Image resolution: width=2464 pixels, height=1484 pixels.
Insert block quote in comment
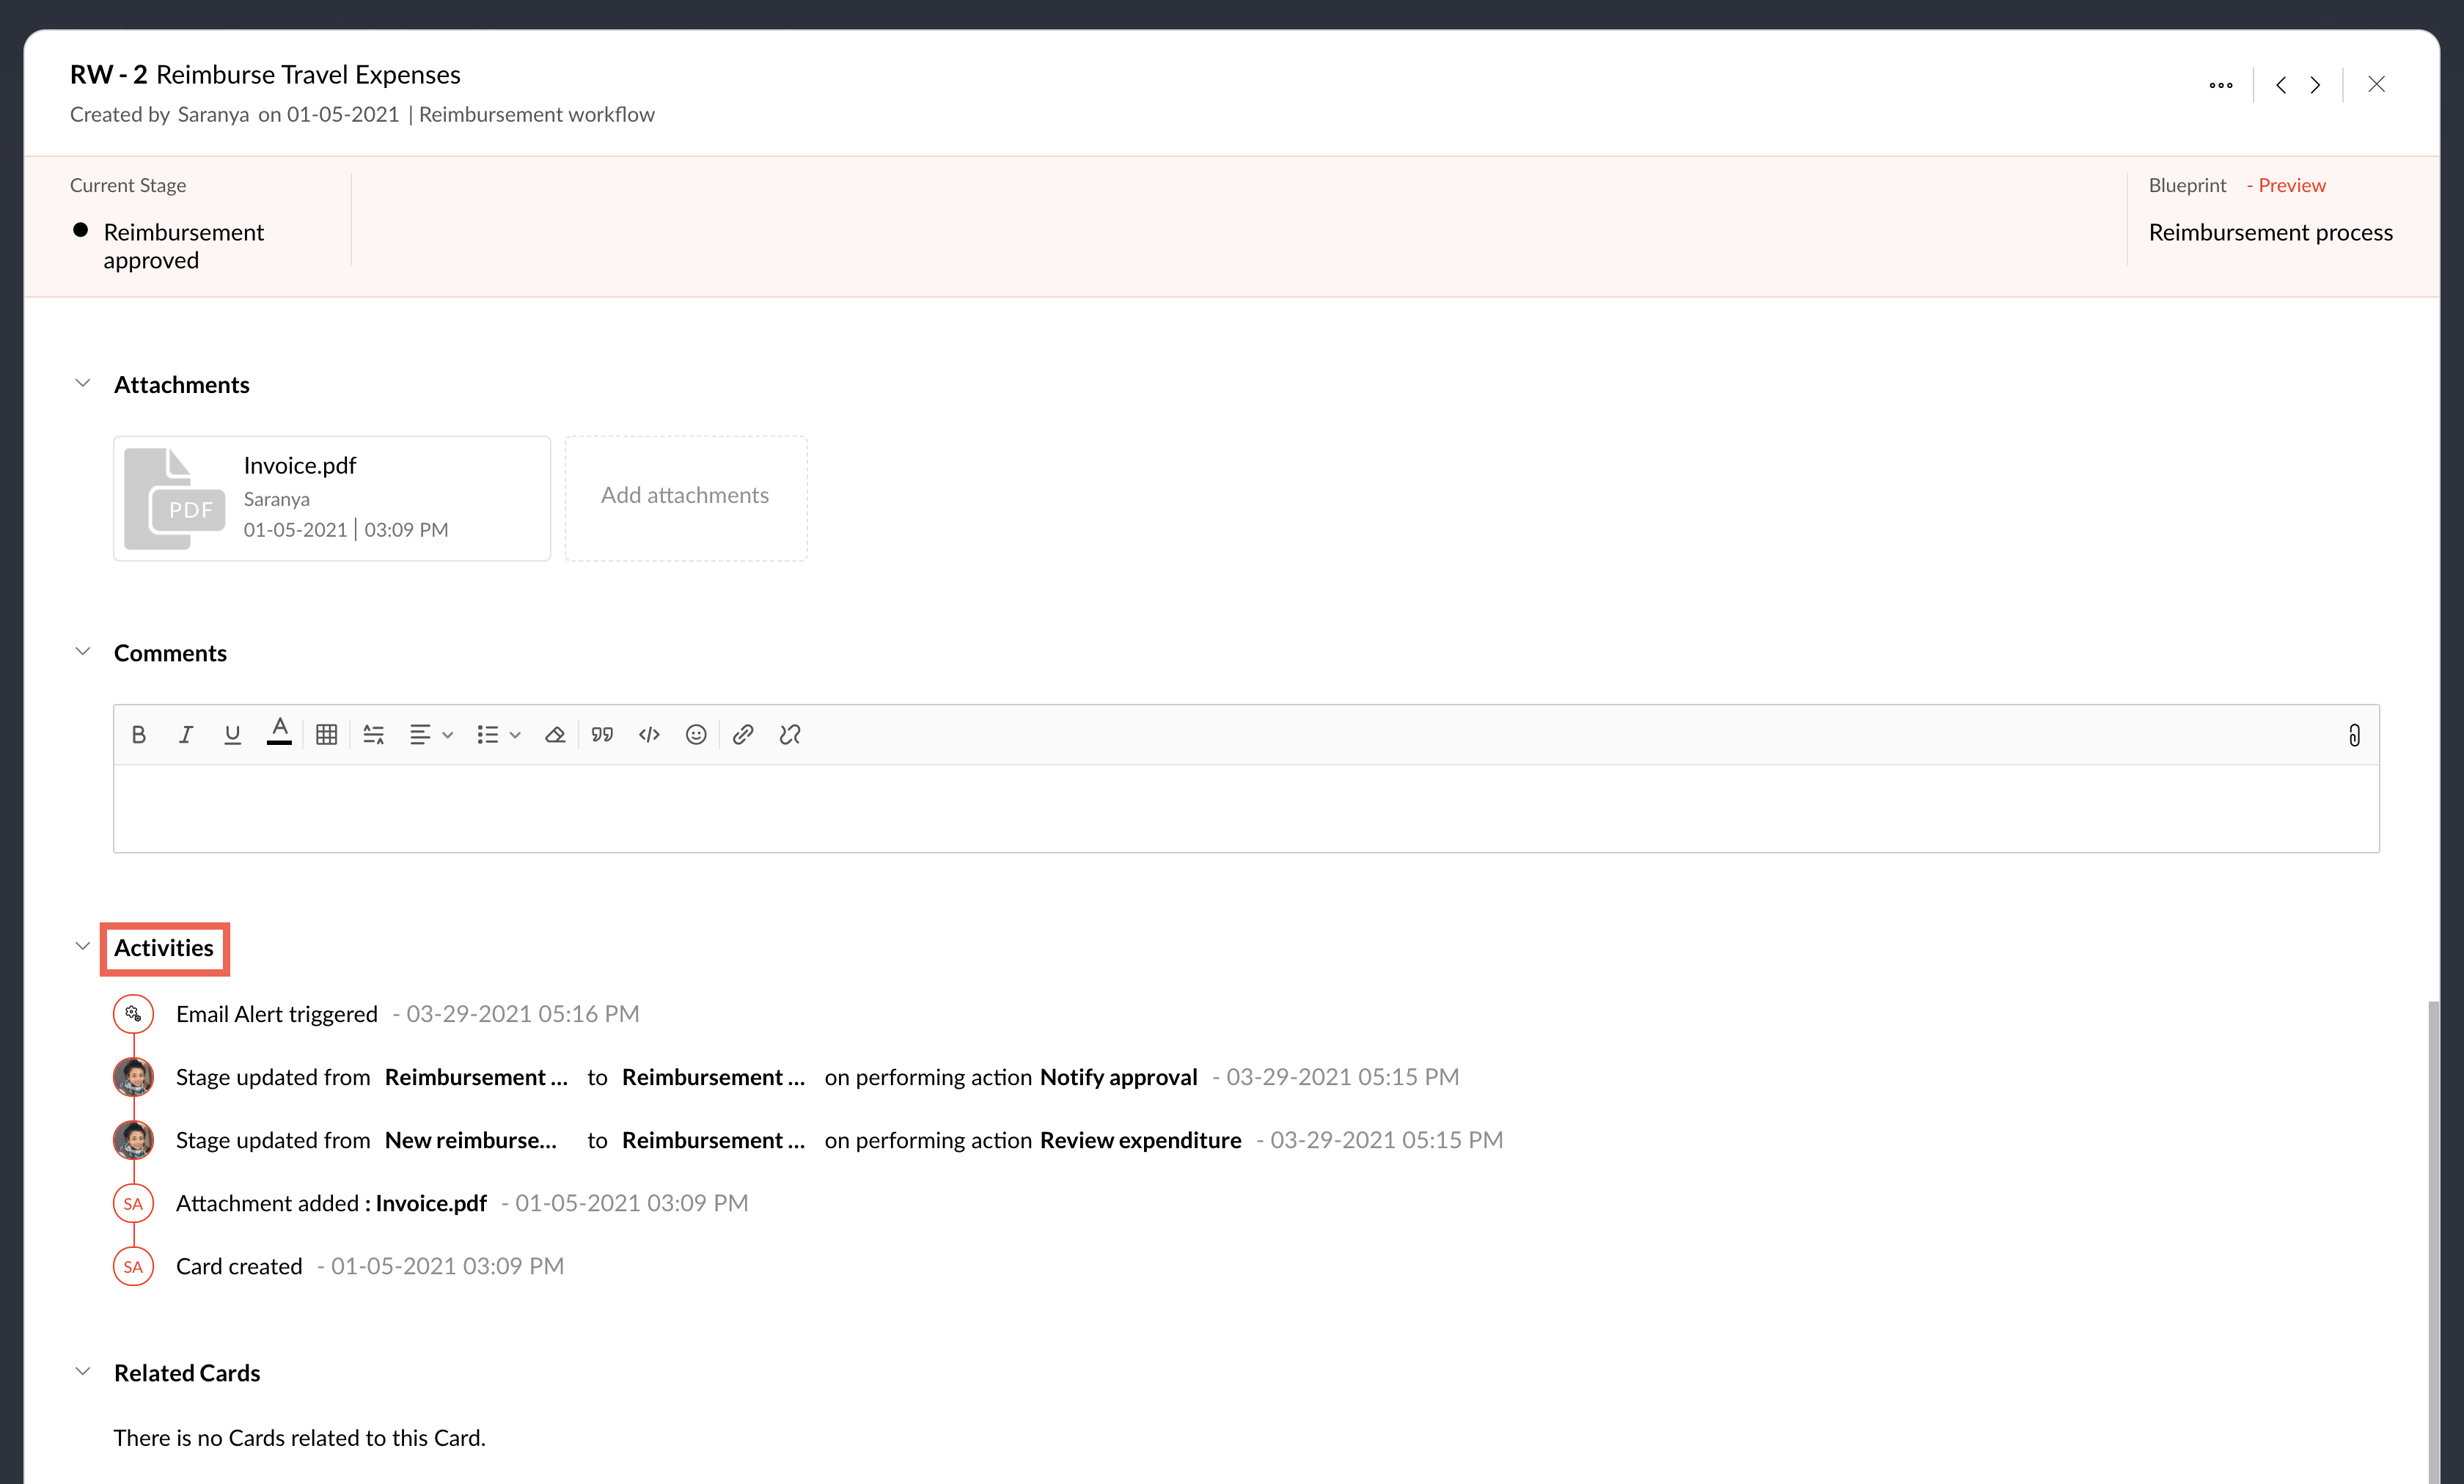602,735
